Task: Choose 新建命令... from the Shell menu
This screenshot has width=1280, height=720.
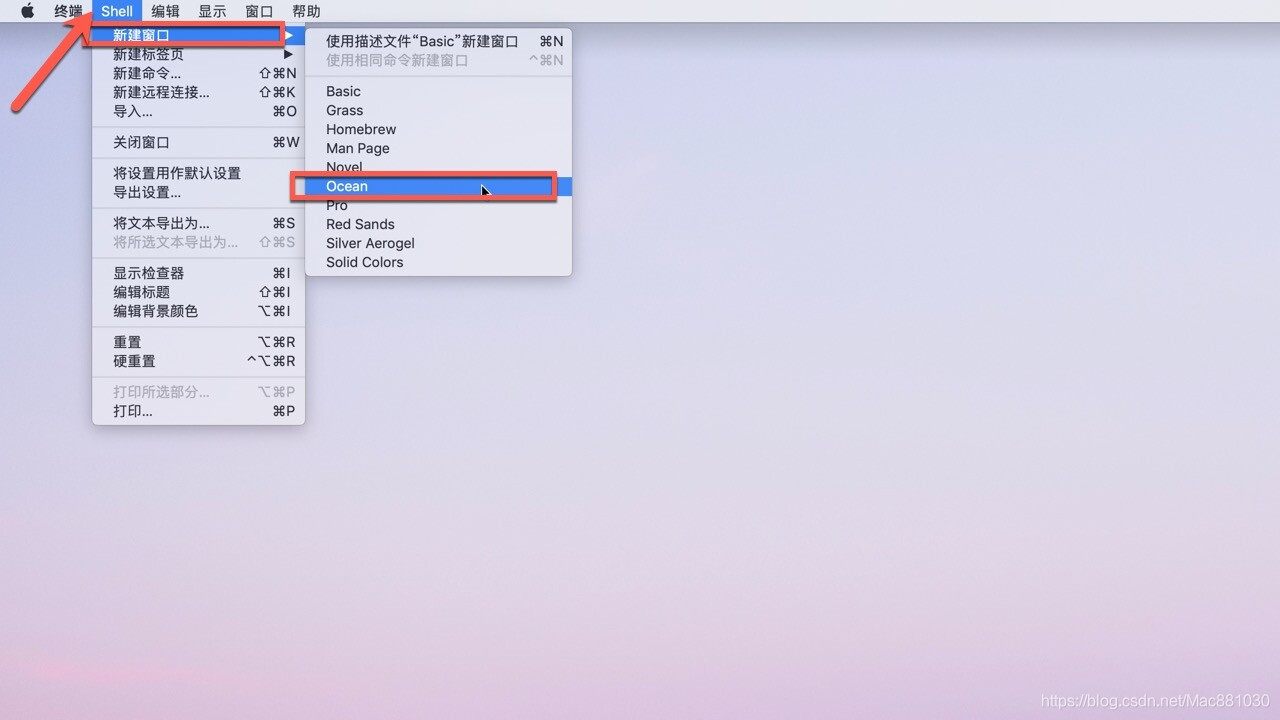Action: click(x=198, y=73)
